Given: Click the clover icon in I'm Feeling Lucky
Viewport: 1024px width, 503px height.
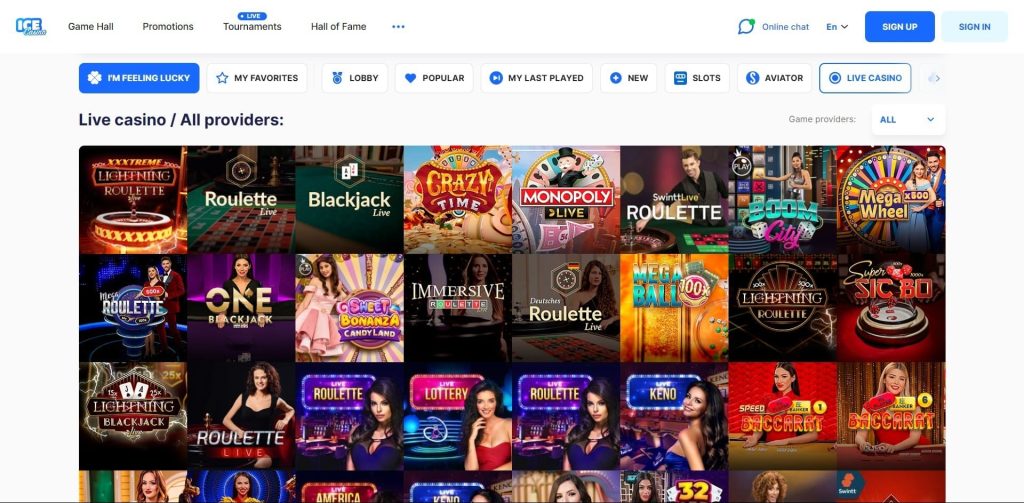Looking at the screenshot, I should [94, 78].
